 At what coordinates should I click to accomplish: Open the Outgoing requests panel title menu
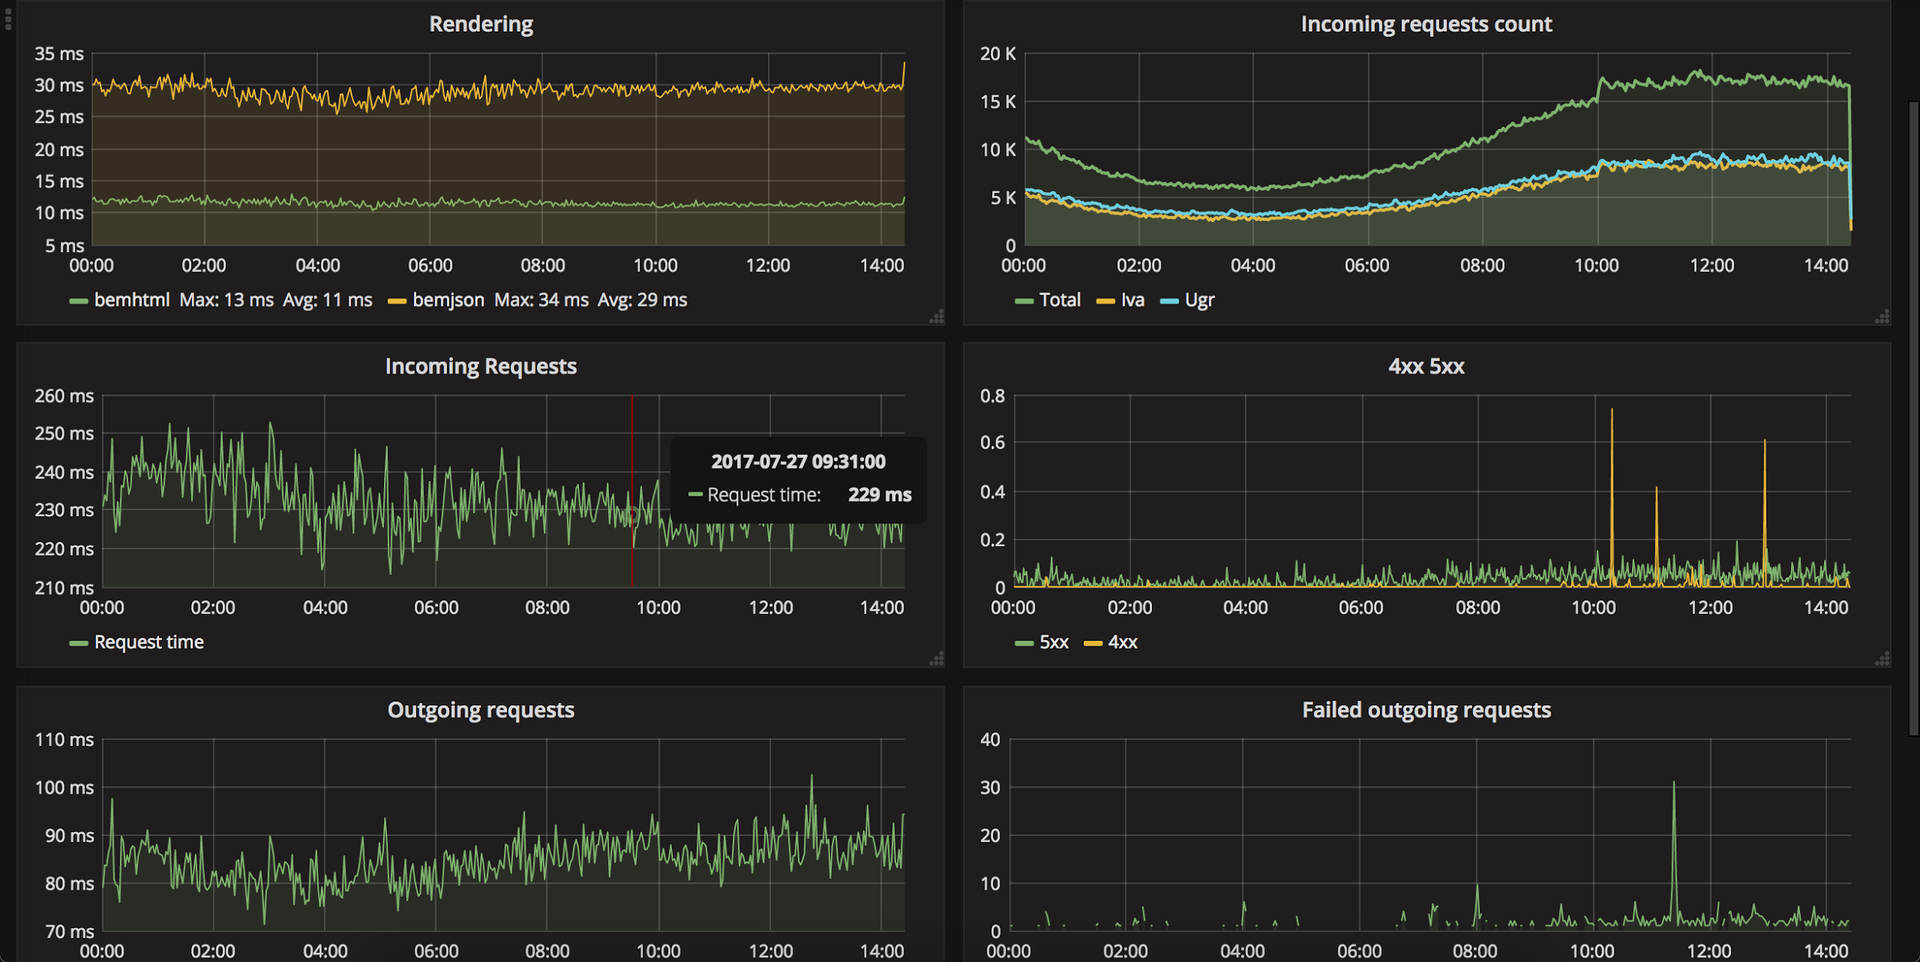[481, 710]
